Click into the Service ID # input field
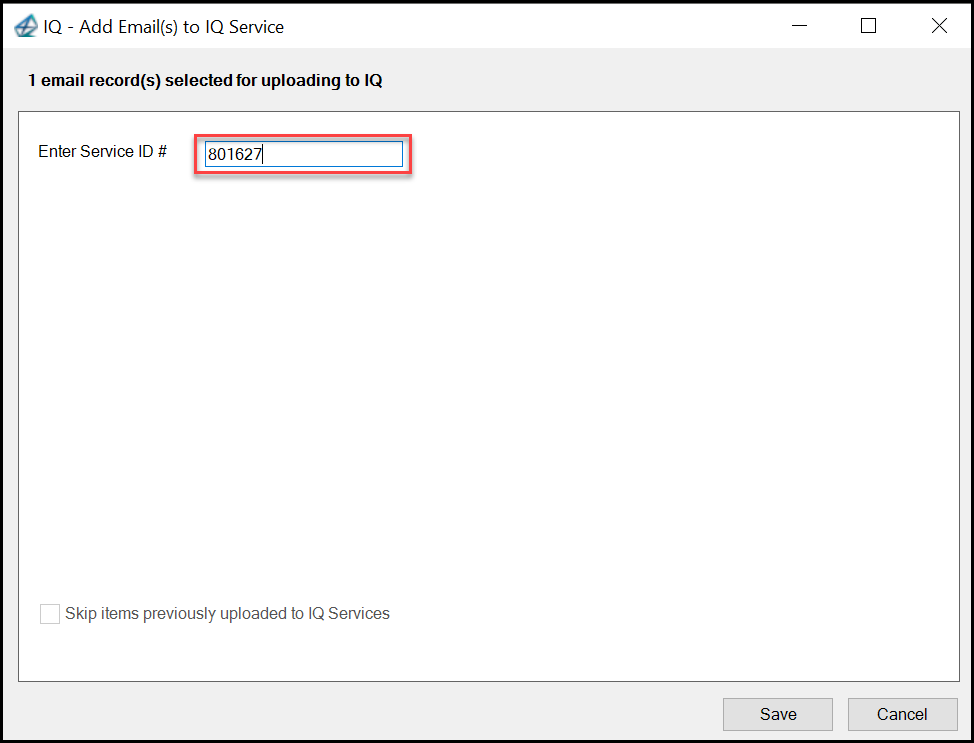Image resolution: width=974 pixels, height=743 pixels. [x=304, y=154]
